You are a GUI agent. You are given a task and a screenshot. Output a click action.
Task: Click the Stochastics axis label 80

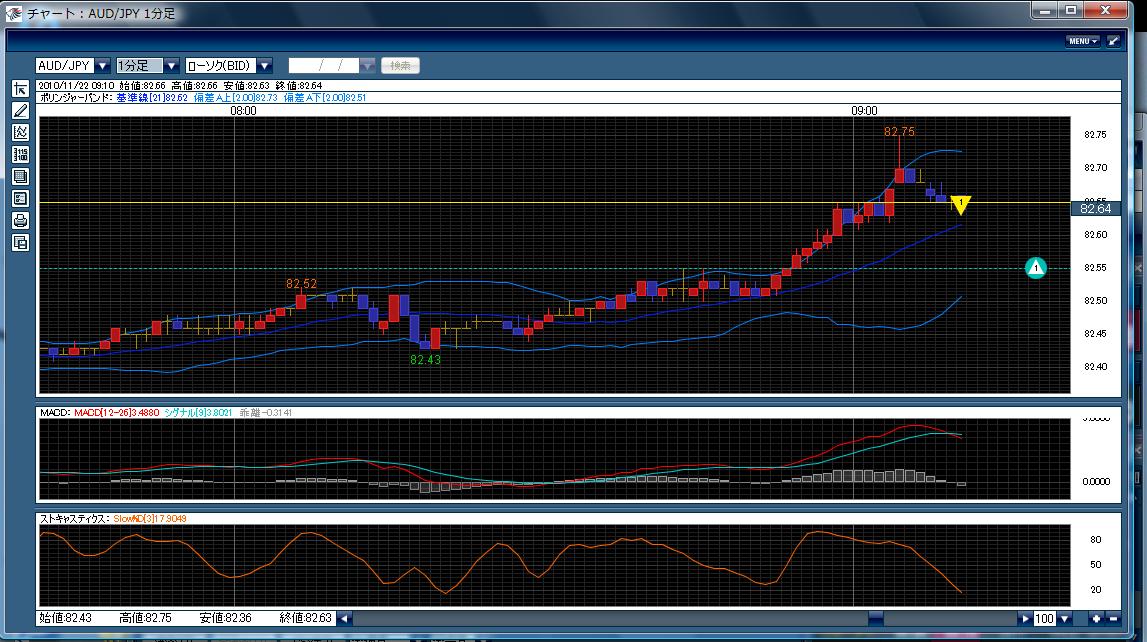pyautogui.click(x=1095, y=540)
